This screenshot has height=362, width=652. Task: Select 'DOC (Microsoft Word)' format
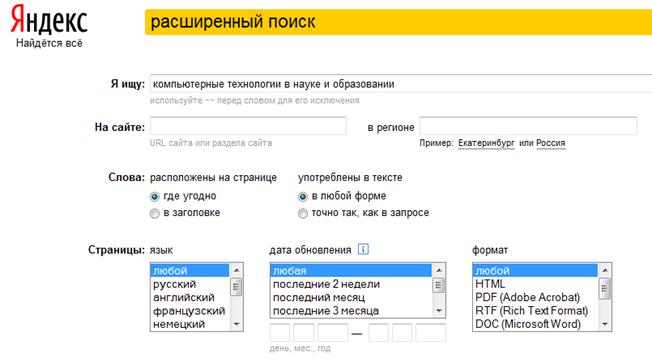pyautogui.click(x=535, y=324)
